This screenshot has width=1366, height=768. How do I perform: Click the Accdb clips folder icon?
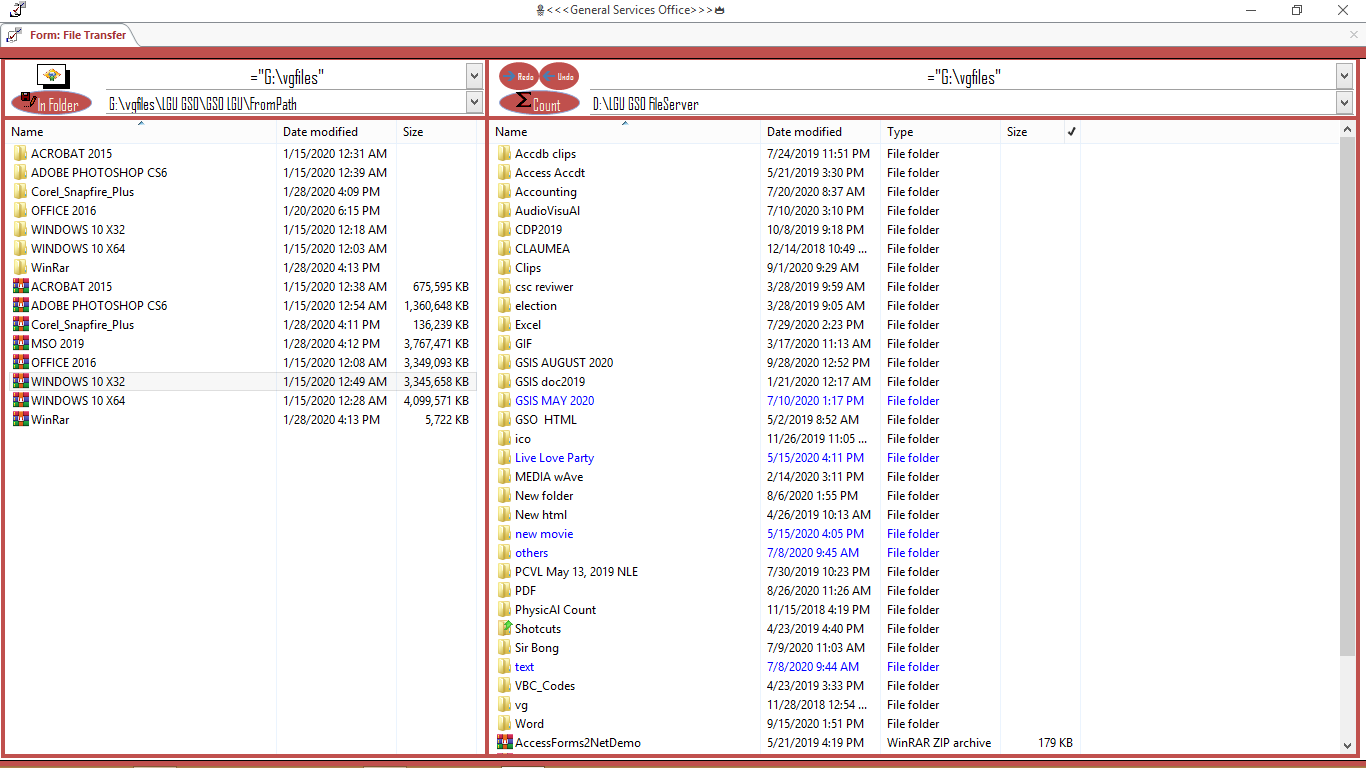coord(504,154)
